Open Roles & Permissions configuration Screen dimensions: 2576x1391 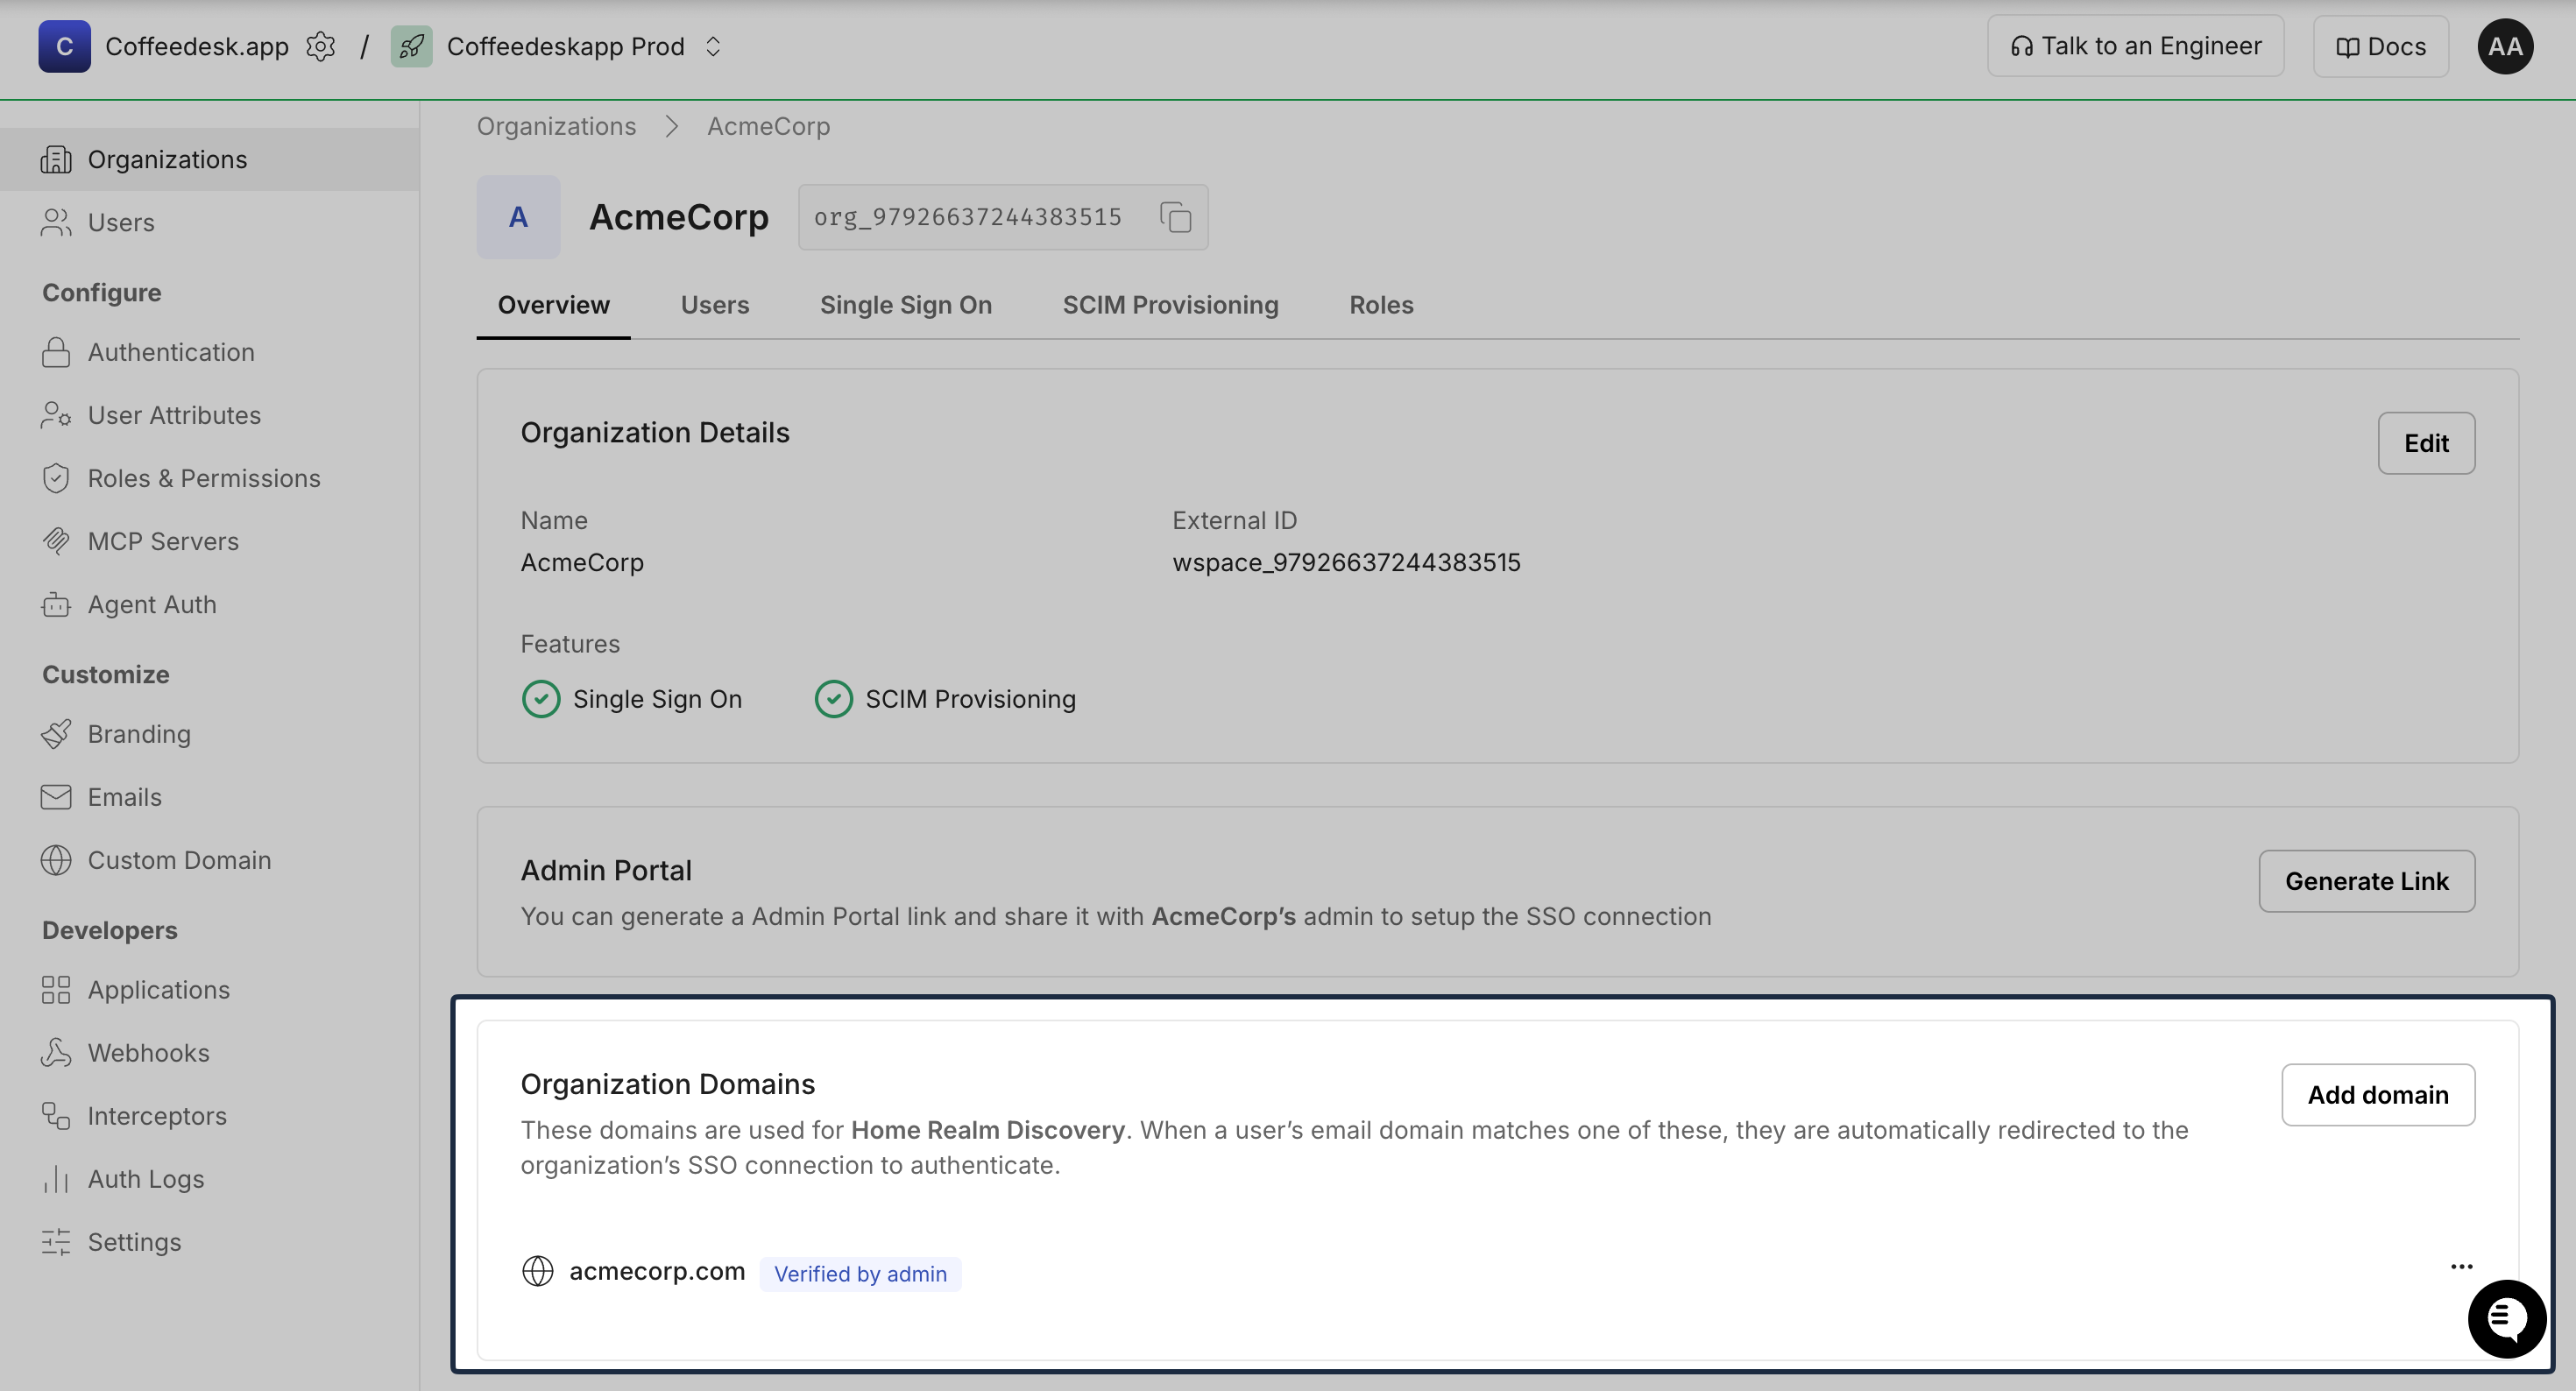coord(203,478)
